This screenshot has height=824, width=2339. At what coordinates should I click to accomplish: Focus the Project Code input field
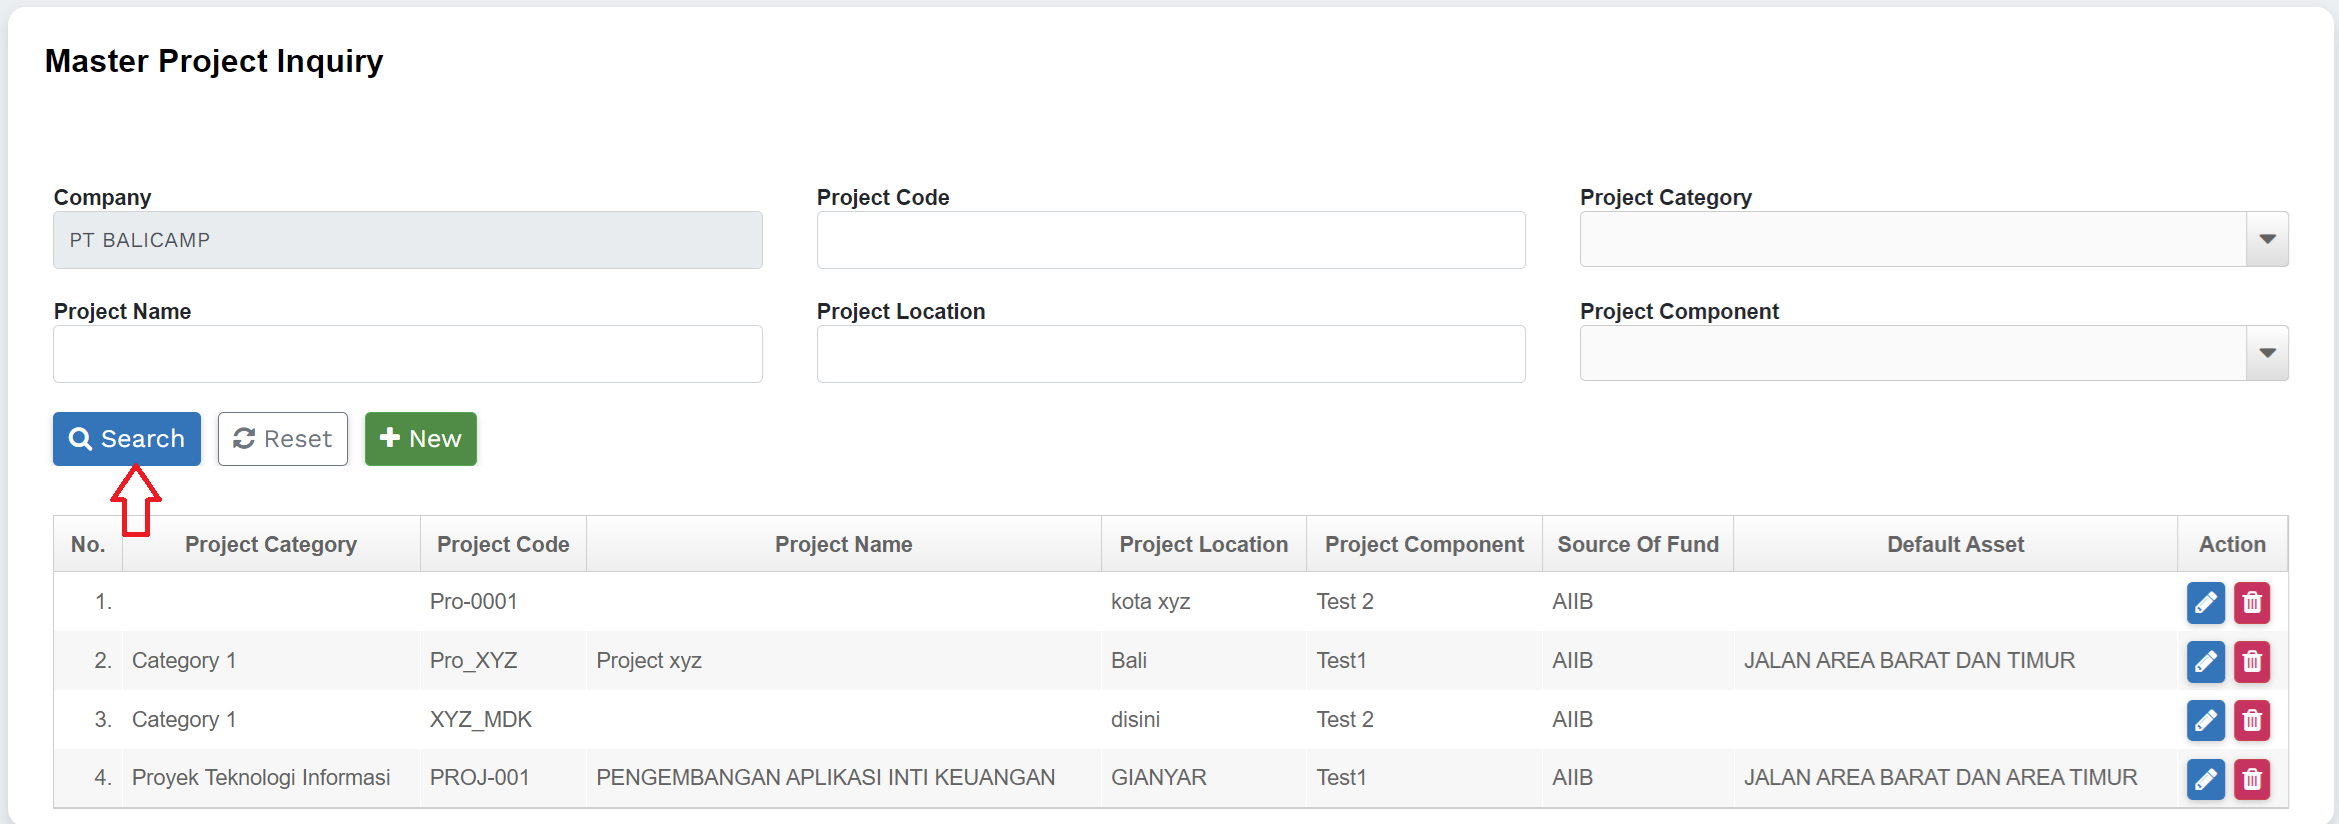(x=1170, y=240)
